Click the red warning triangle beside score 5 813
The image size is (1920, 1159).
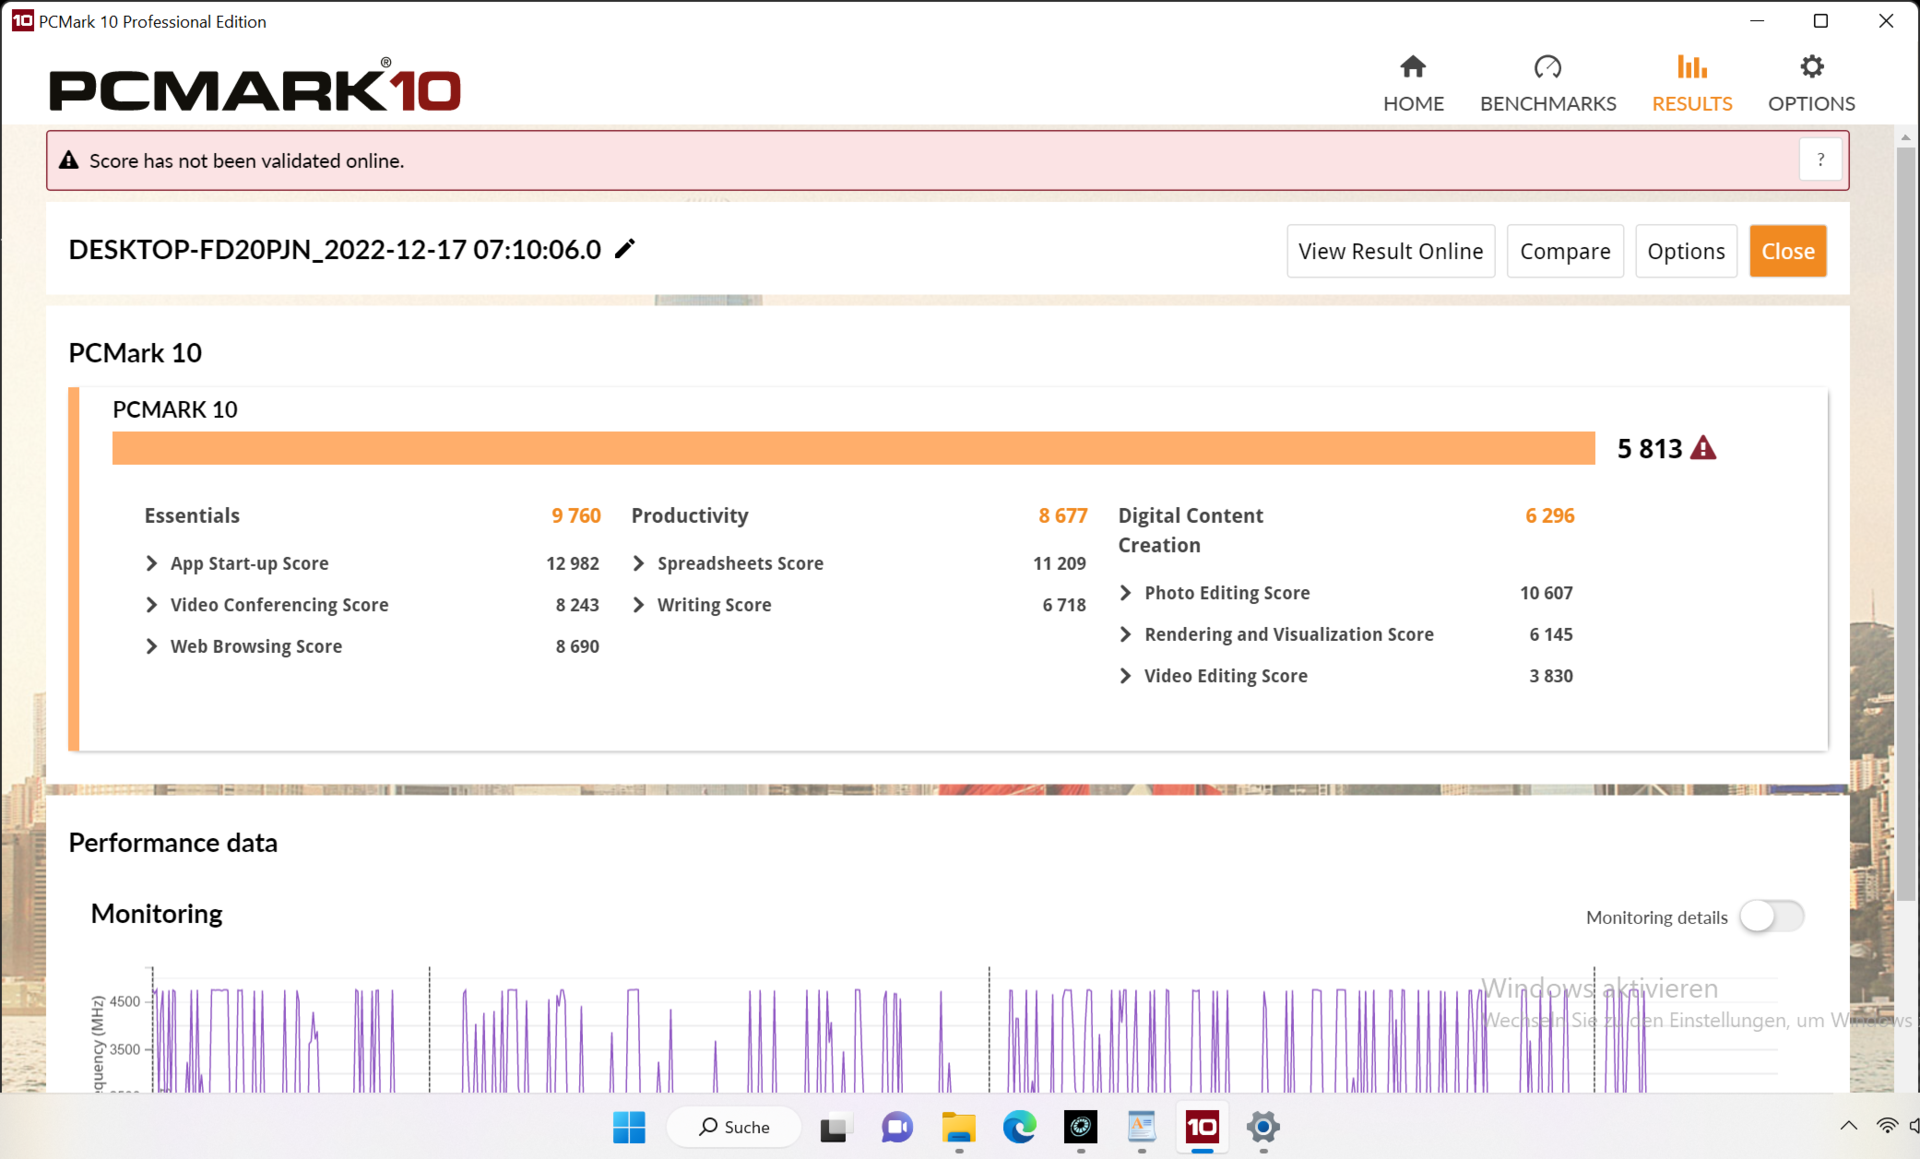[1703, 448]
